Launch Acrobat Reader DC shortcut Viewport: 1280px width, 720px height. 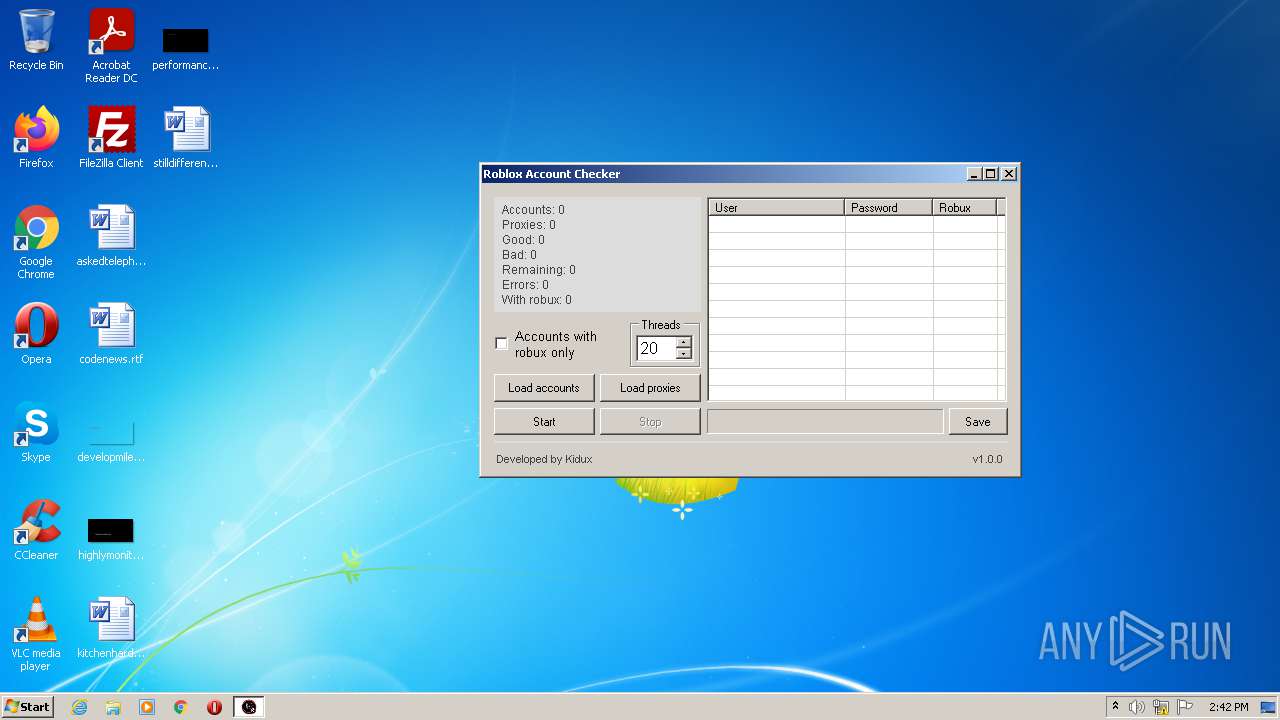(111, 45)
